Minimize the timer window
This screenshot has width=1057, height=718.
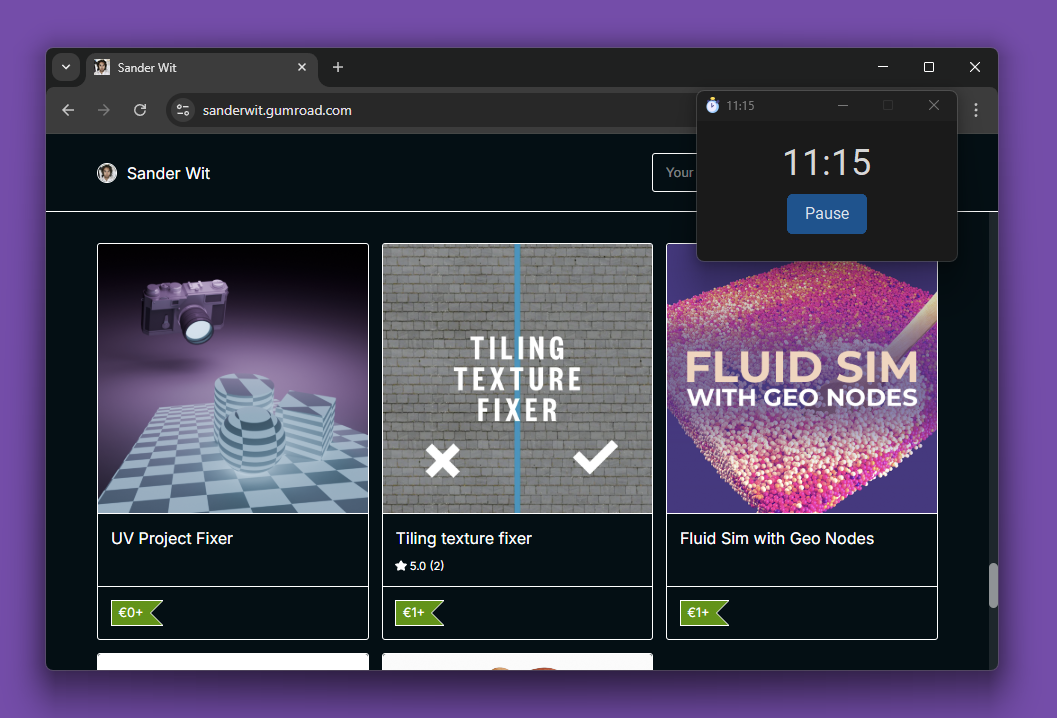pos(843,105)
